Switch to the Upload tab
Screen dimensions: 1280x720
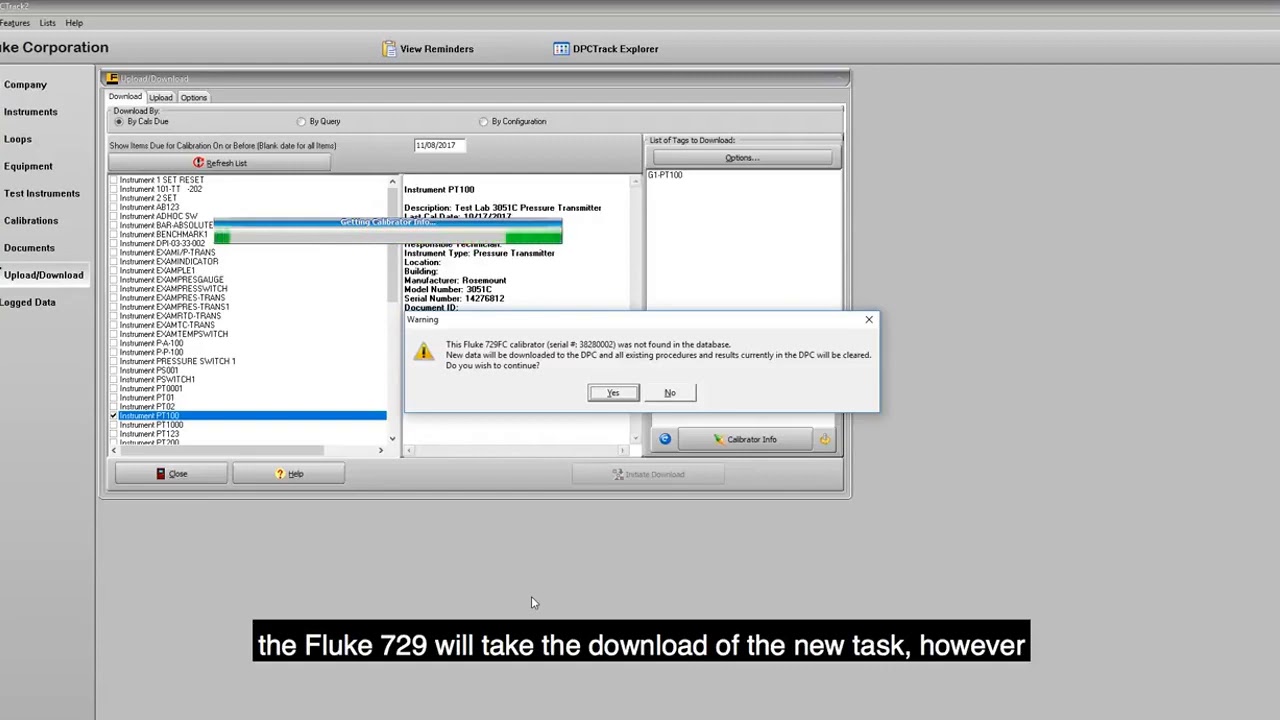(161, 98)
